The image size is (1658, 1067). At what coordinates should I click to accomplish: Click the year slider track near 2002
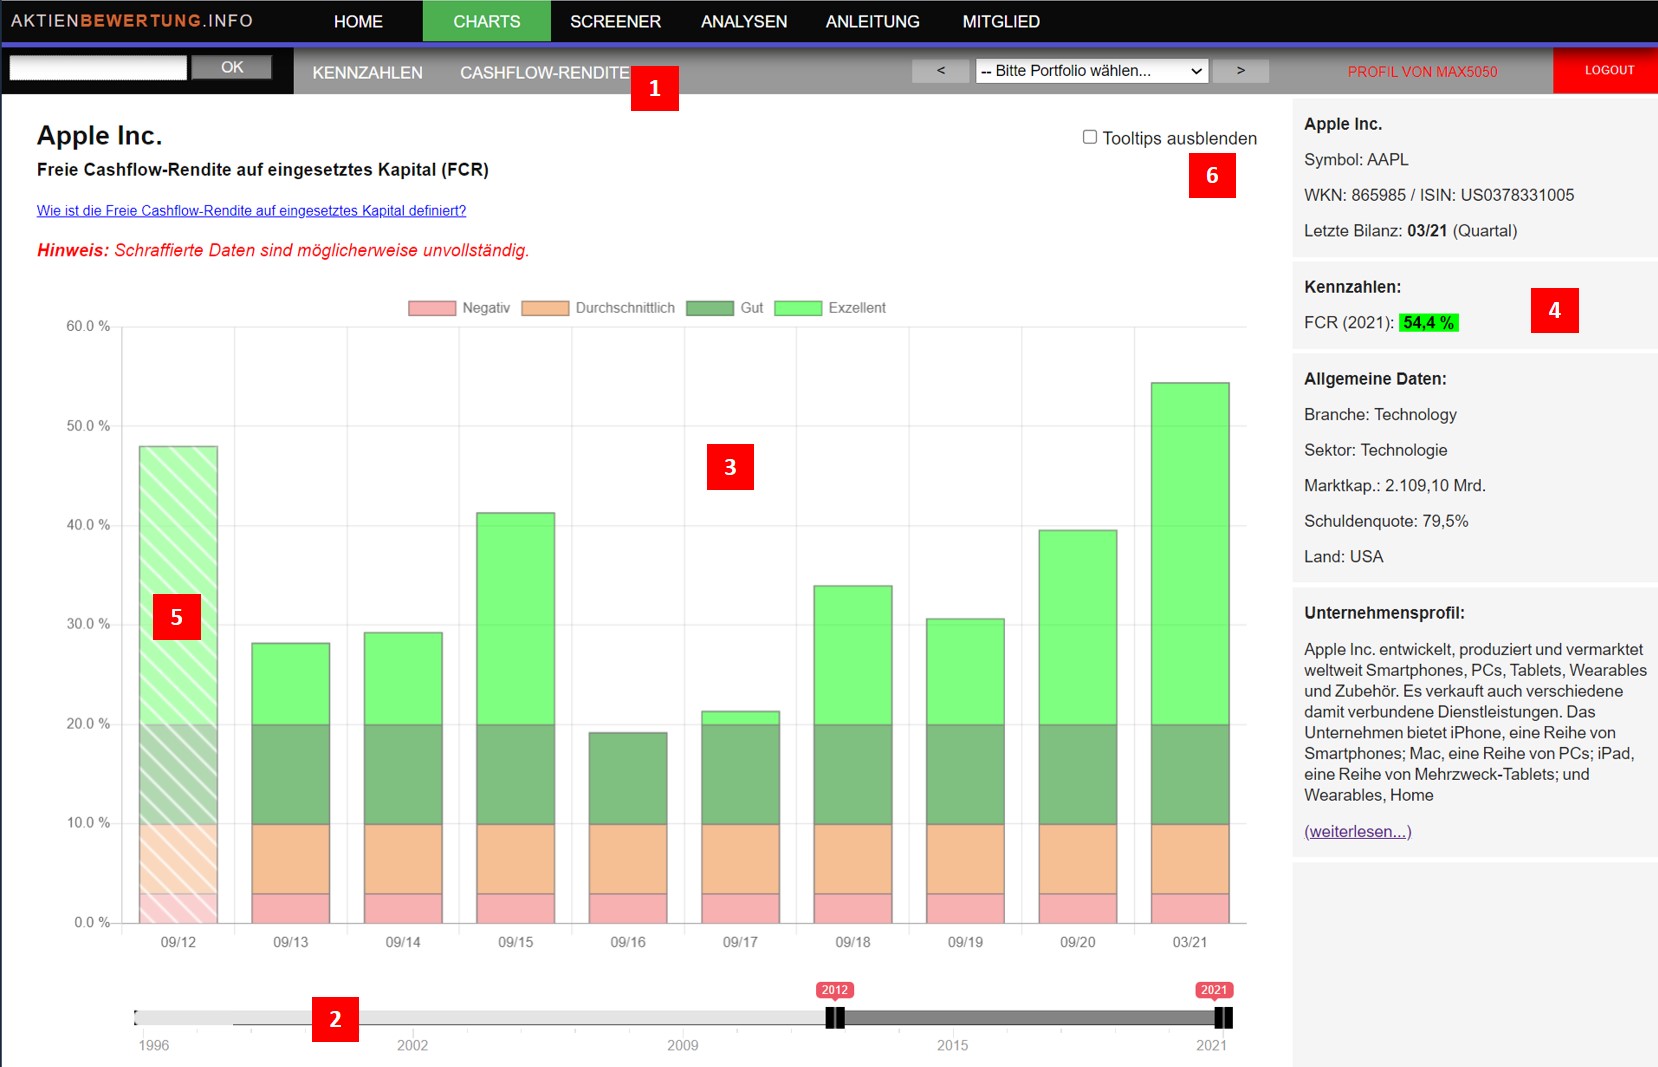coord(412,1018)
